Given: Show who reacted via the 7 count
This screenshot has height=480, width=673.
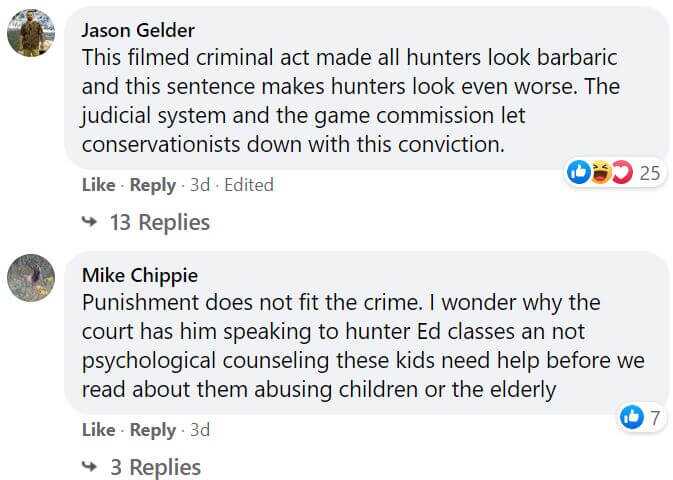Looking at the screenshot, I should click(655, 418).
